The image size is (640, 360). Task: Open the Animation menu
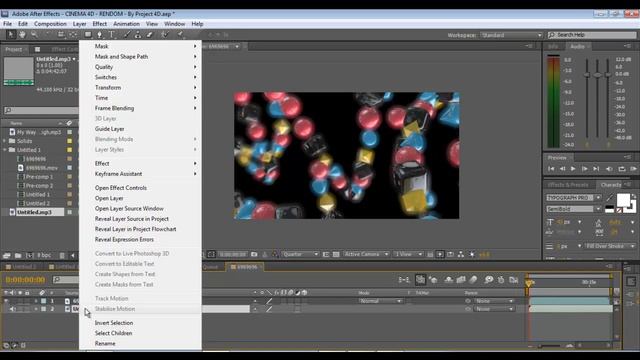[x=126, y=24]
